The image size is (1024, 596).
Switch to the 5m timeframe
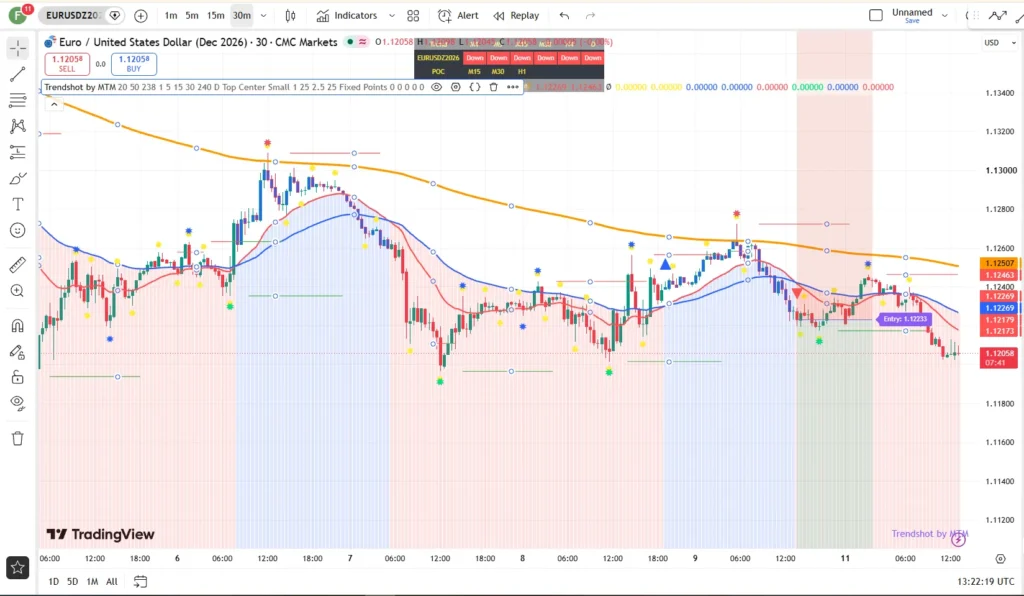(x=192, y=16)
